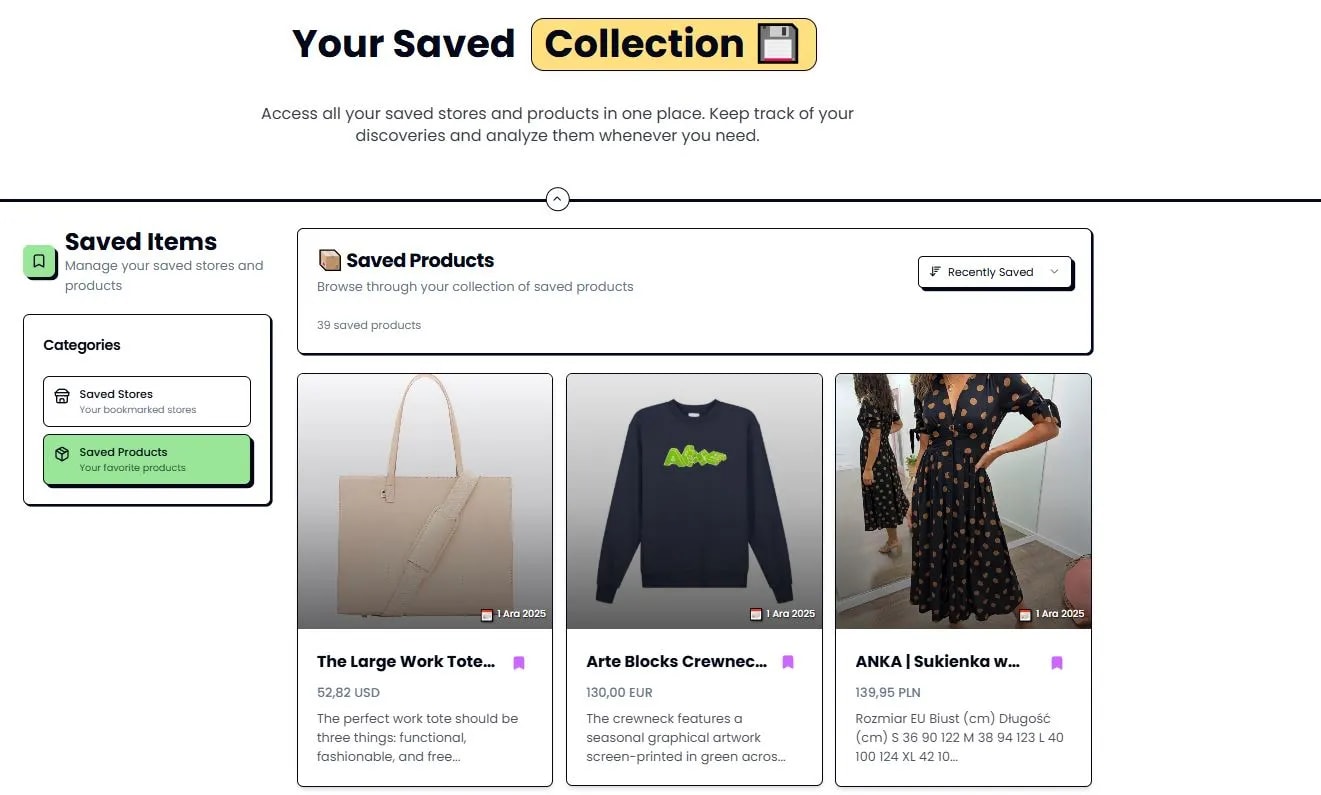Image resolution: width=1321 pixels, height=795 pixels.
Task: Select the store icon next to Saved Stores
Action: (x=62, y=395)
